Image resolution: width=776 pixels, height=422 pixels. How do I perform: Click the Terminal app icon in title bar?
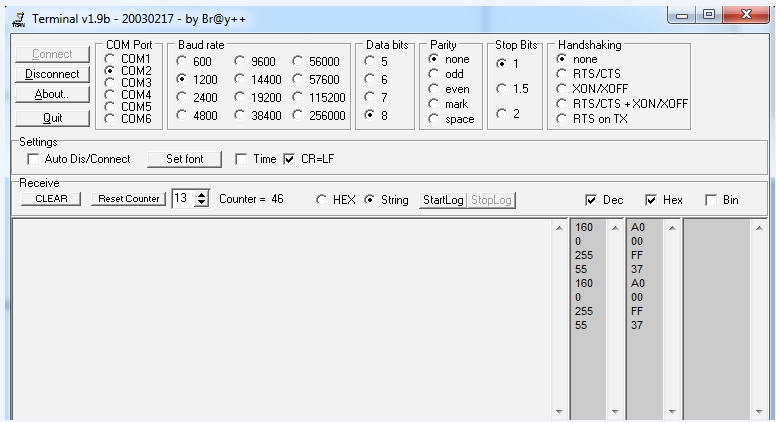pyautogui.click(x=19, y=18)
